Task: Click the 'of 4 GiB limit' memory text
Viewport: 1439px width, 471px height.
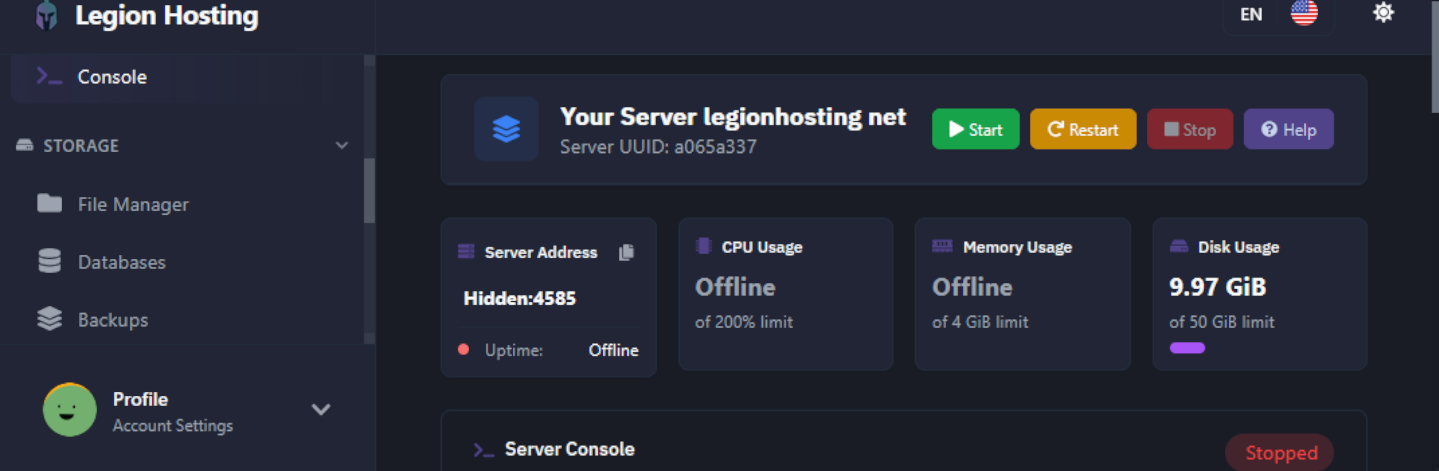Action: click(980, 322)
